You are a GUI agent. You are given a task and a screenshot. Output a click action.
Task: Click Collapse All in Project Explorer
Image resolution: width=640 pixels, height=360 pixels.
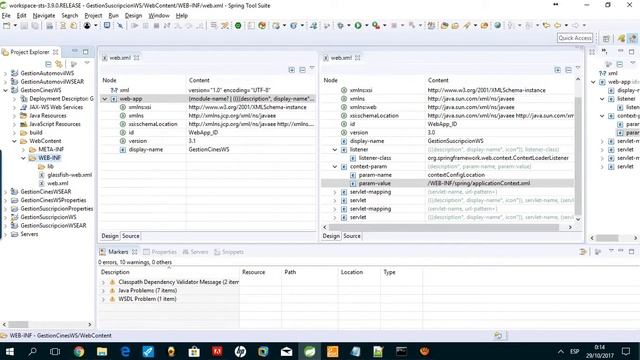48,64
